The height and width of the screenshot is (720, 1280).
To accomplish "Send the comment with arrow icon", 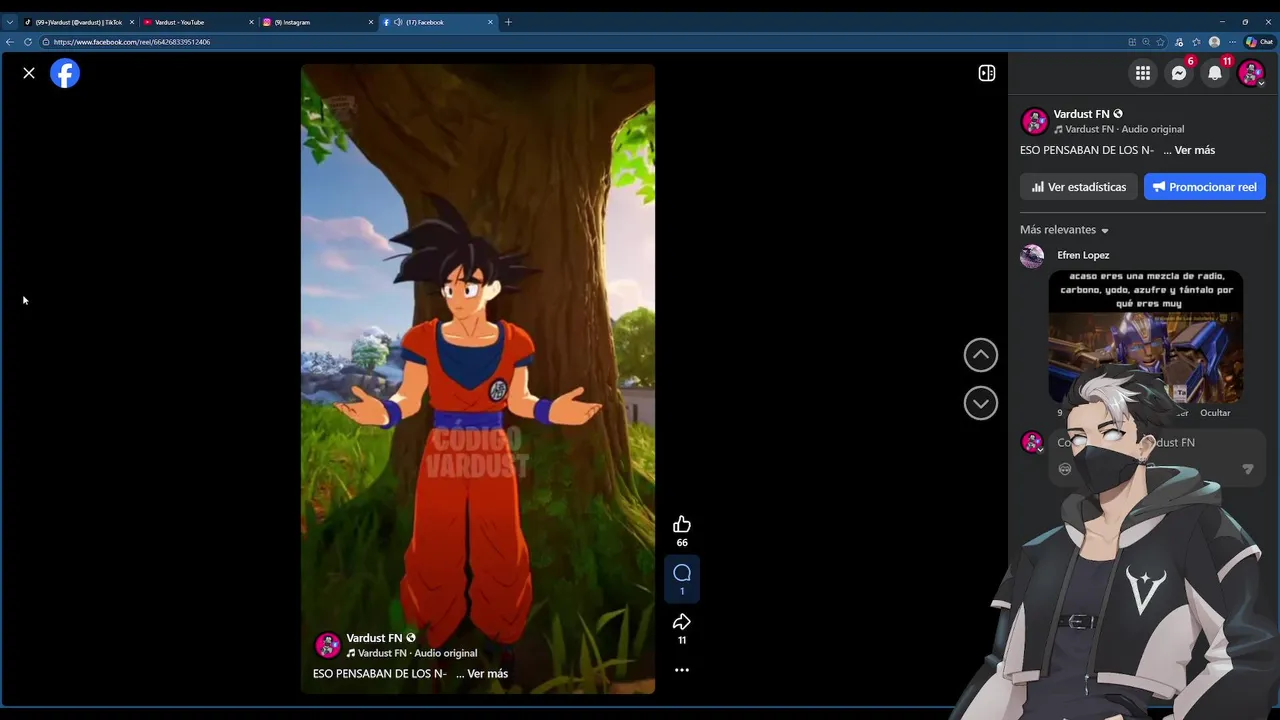I will tap(1248, 469).
